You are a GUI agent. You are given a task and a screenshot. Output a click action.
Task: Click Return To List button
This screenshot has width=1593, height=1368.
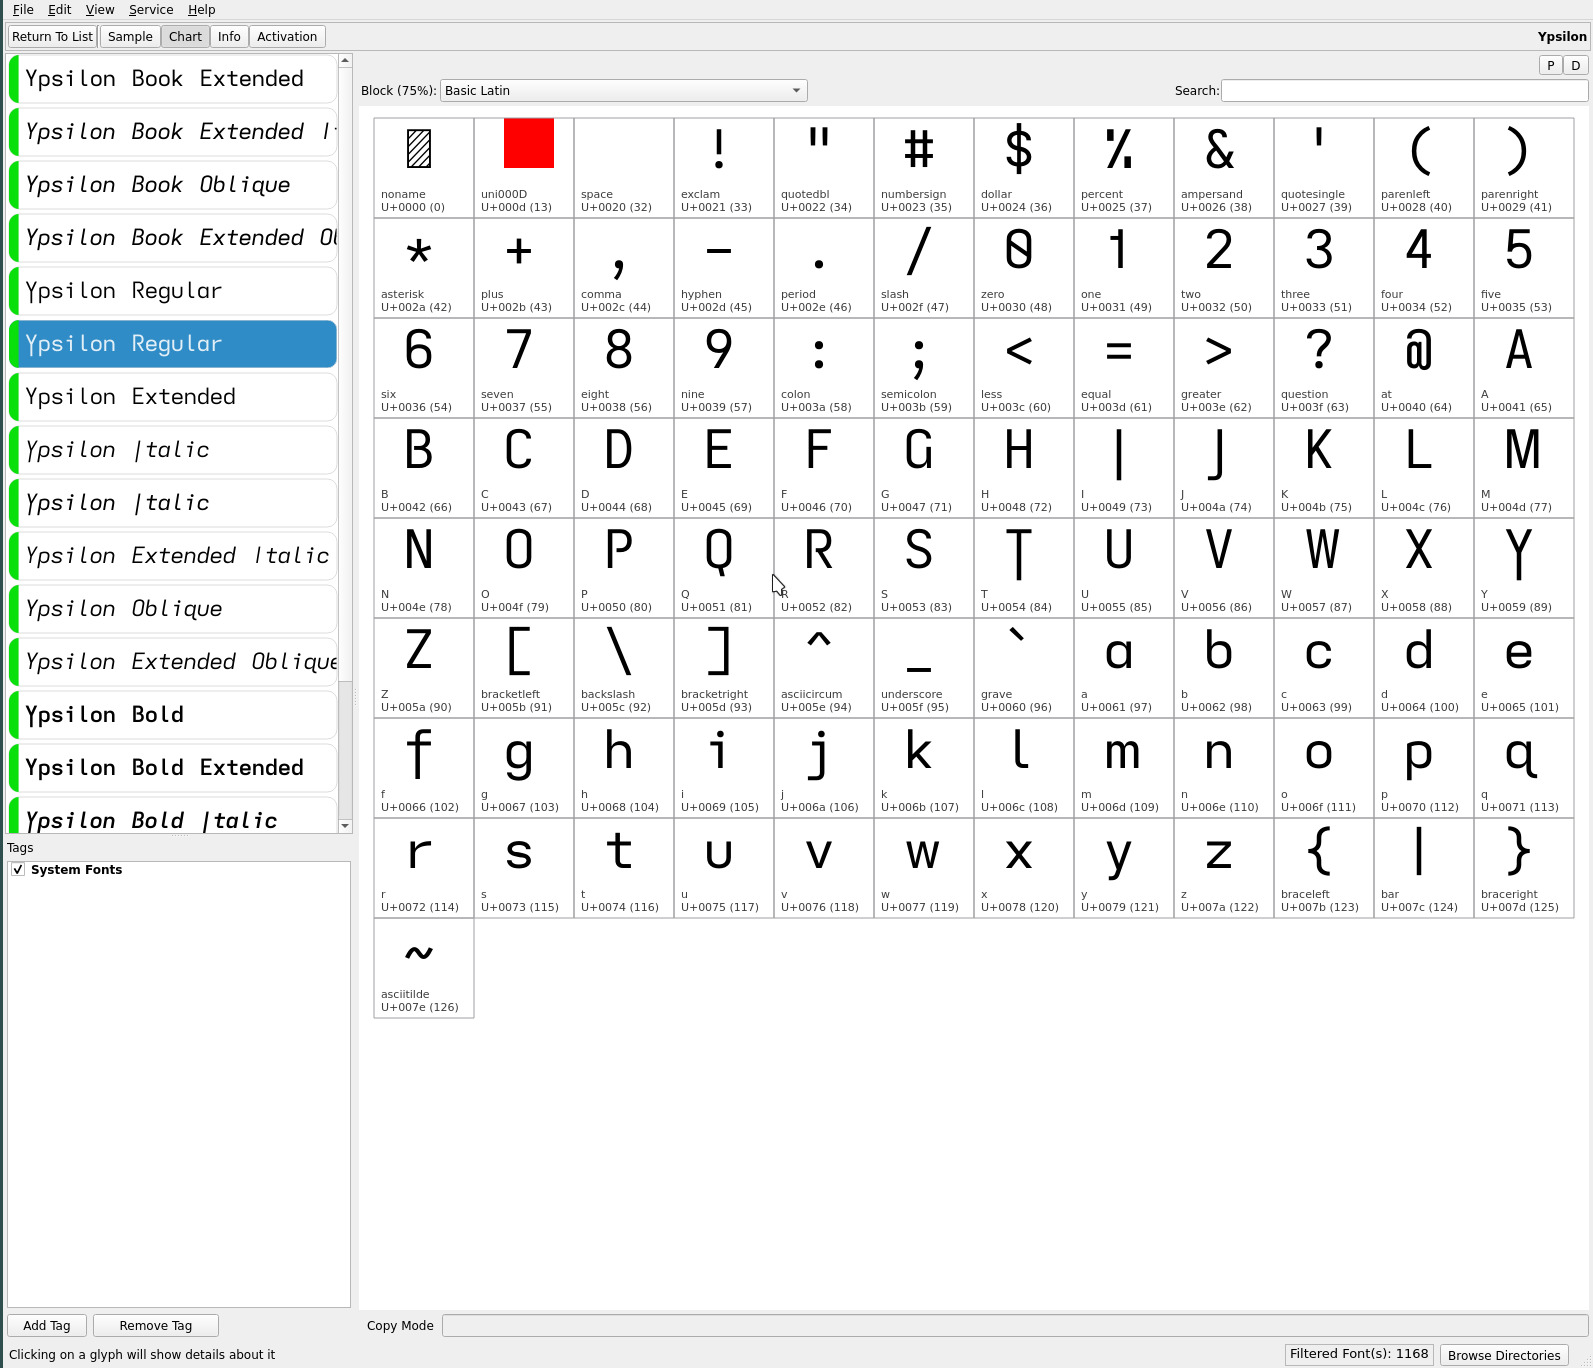(52, 36)
